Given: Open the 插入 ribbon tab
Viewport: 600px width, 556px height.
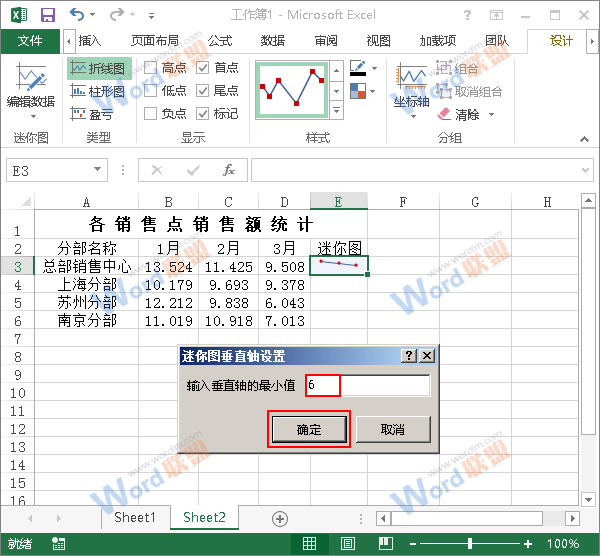Looking at the screenshot, I should point(90,41).
